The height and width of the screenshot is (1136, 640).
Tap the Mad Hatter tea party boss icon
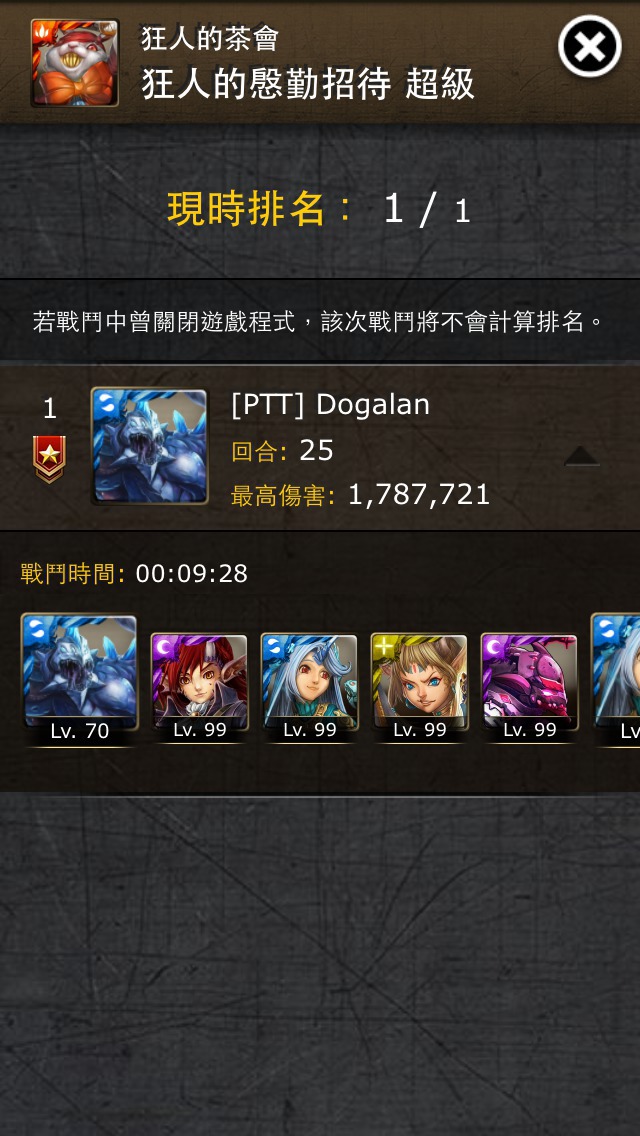pos(75,63)
